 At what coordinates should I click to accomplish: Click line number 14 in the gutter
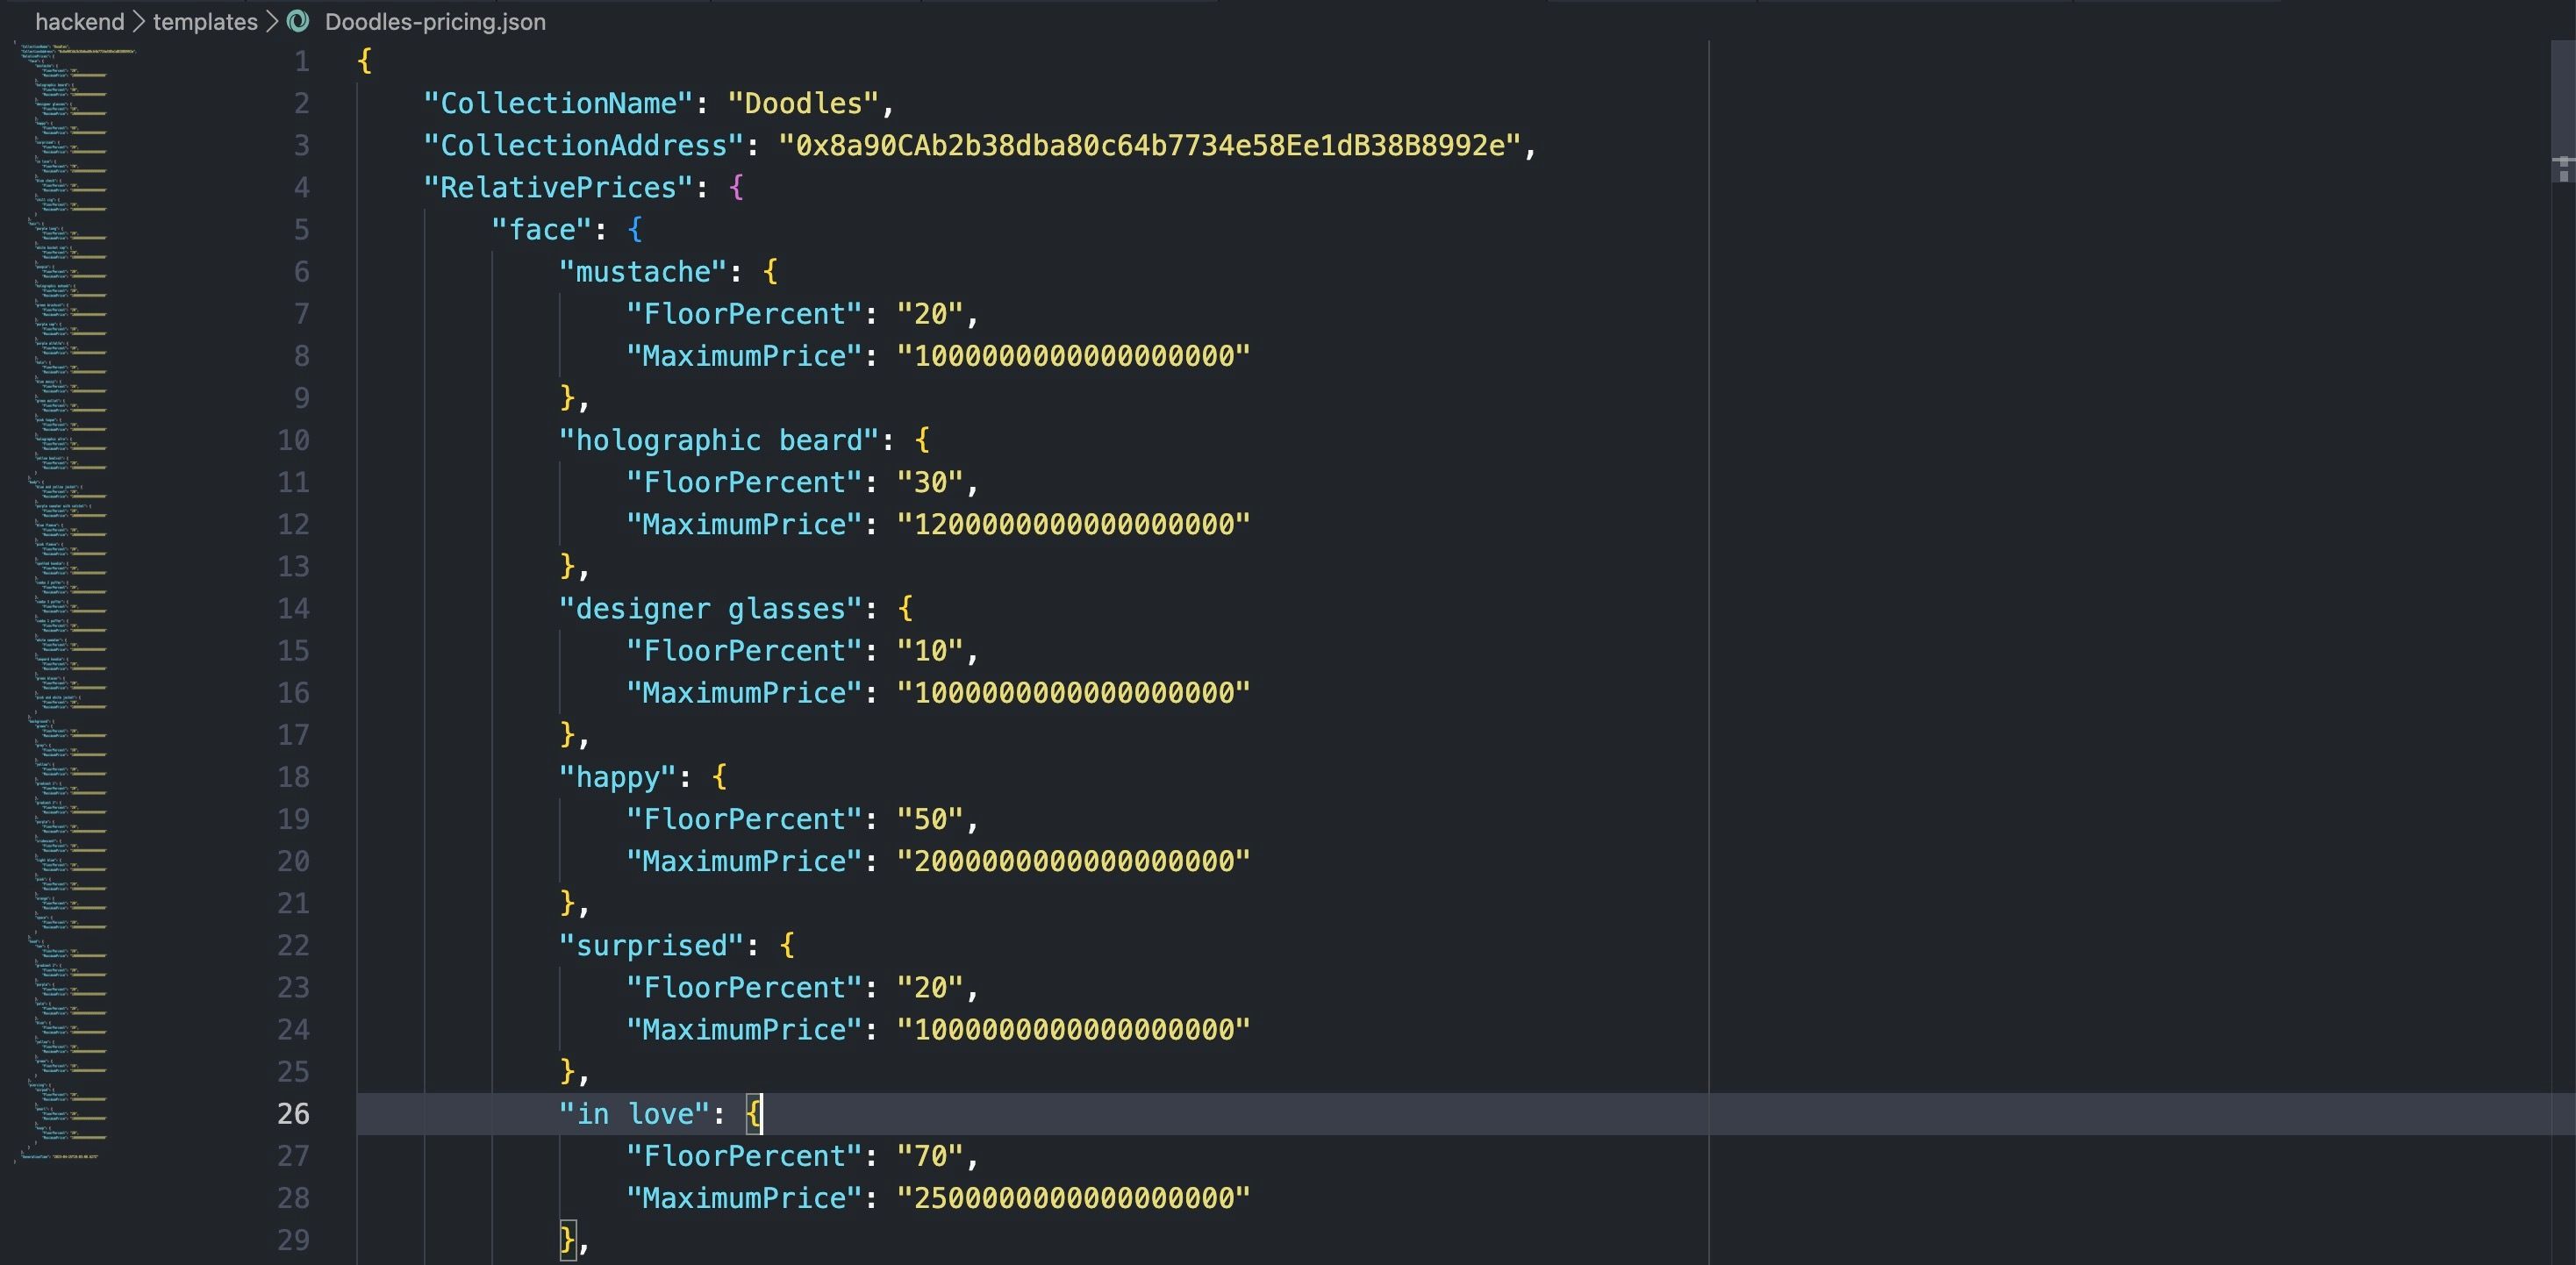[x=293, y=609]
